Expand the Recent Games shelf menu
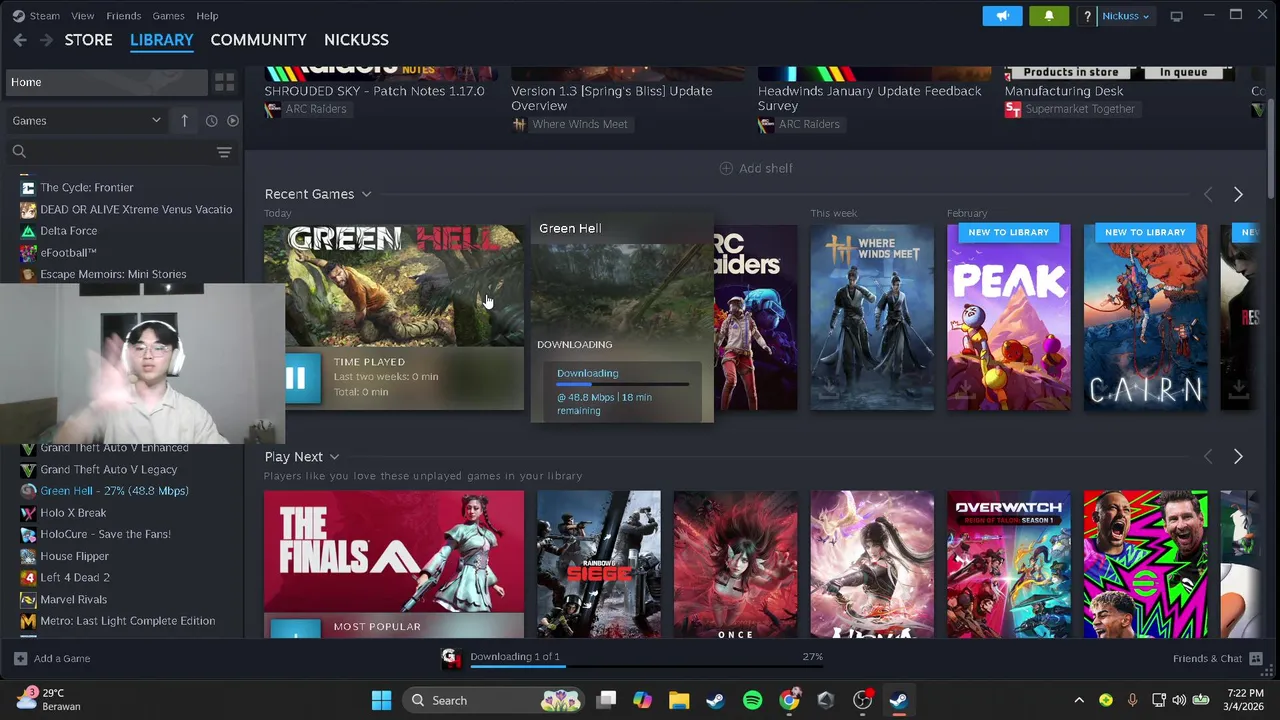The height and width of the screenshot is (720, 1280). coord(366,194)
